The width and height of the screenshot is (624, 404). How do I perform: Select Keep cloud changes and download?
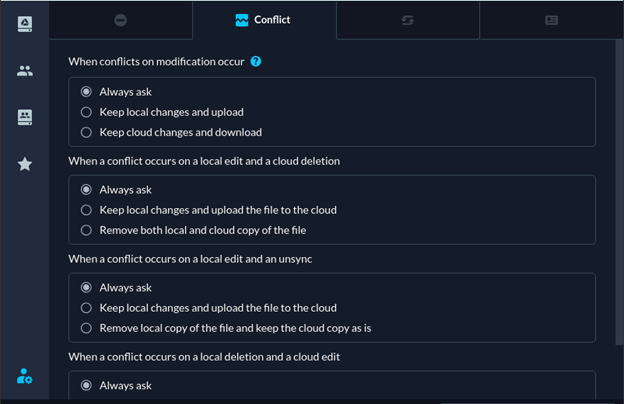pyautogui.click(x=171, y=132)
